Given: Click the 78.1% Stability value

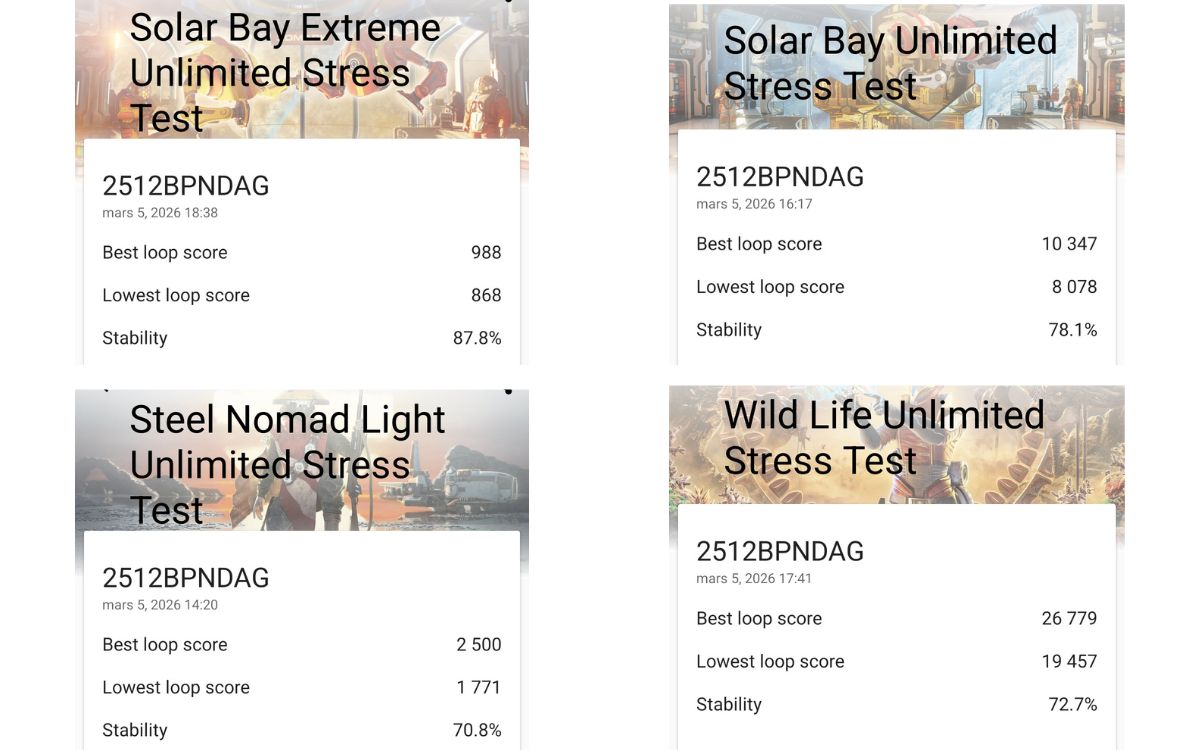Looking at the screenshot, I should [1074, 329].
